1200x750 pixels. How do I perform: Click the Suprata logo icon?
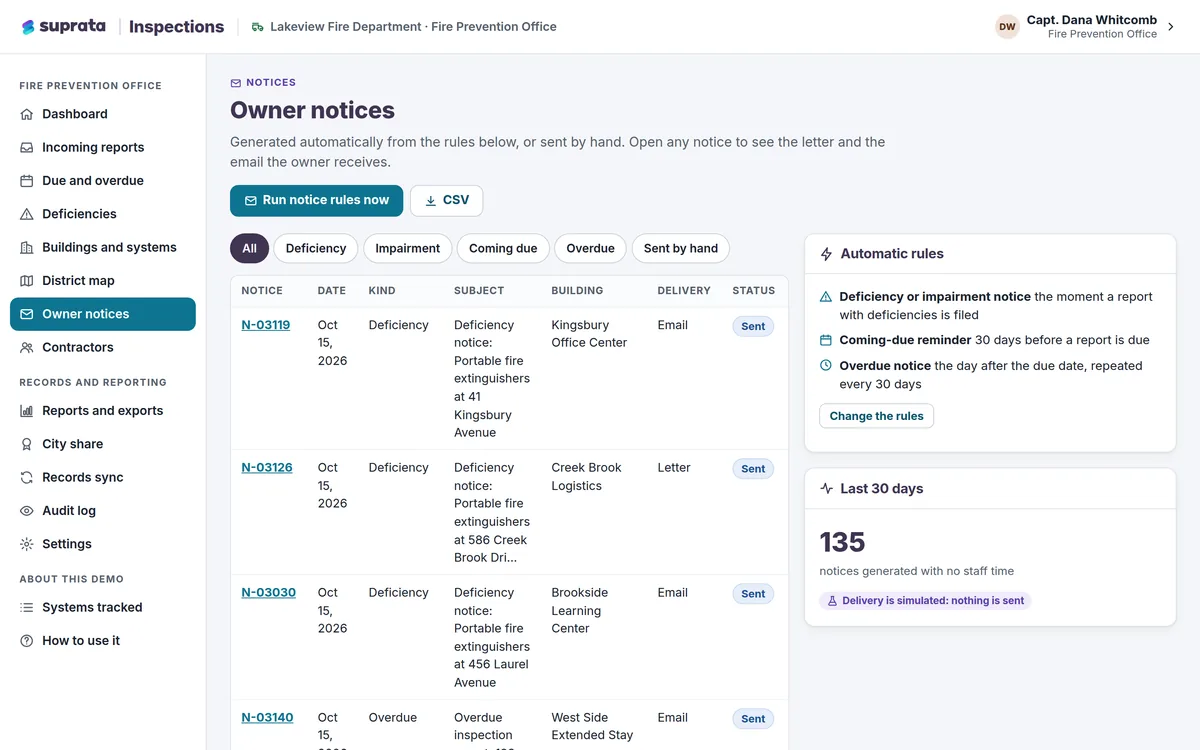pos(28,27)
